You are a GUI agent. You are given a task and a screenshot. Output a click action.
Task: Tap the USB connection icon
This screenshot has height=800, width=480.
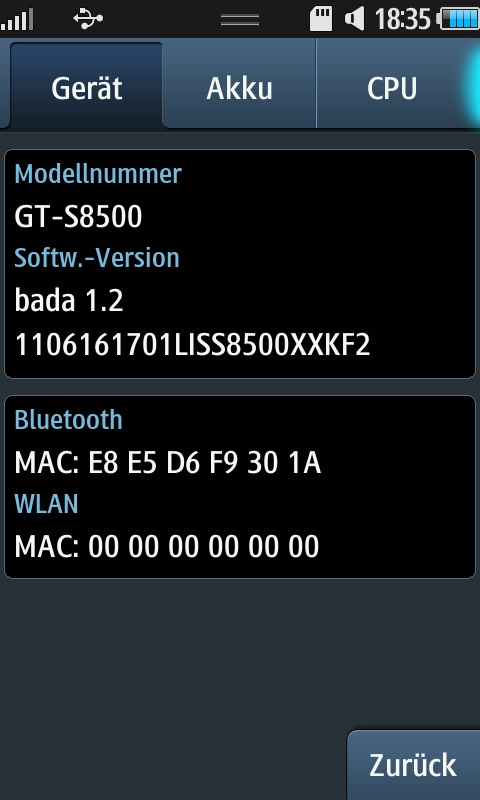point(88,19)
